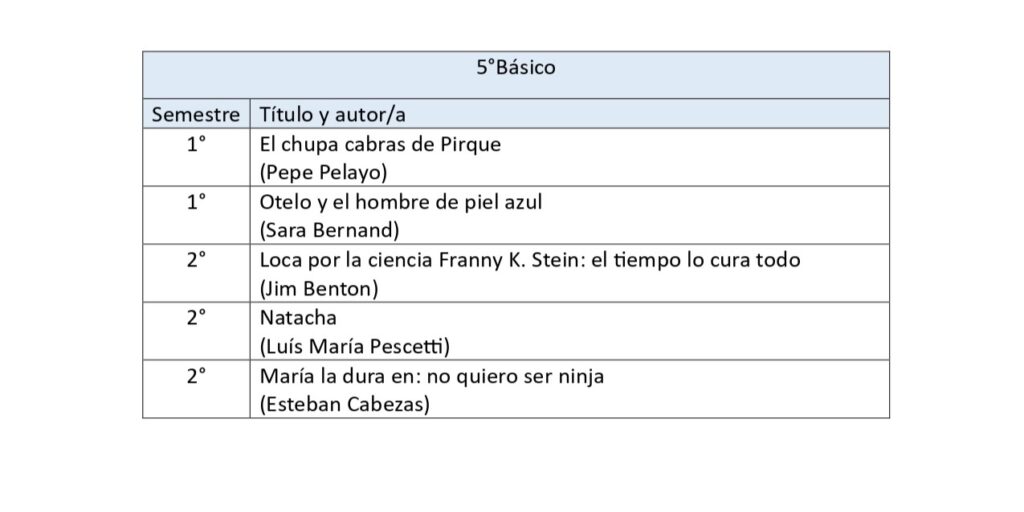Click "Otelo y el hombre de piel azul"
The width and height of the screenshot is (1024, 512).
pyautogui.click(x=400, y=202)
